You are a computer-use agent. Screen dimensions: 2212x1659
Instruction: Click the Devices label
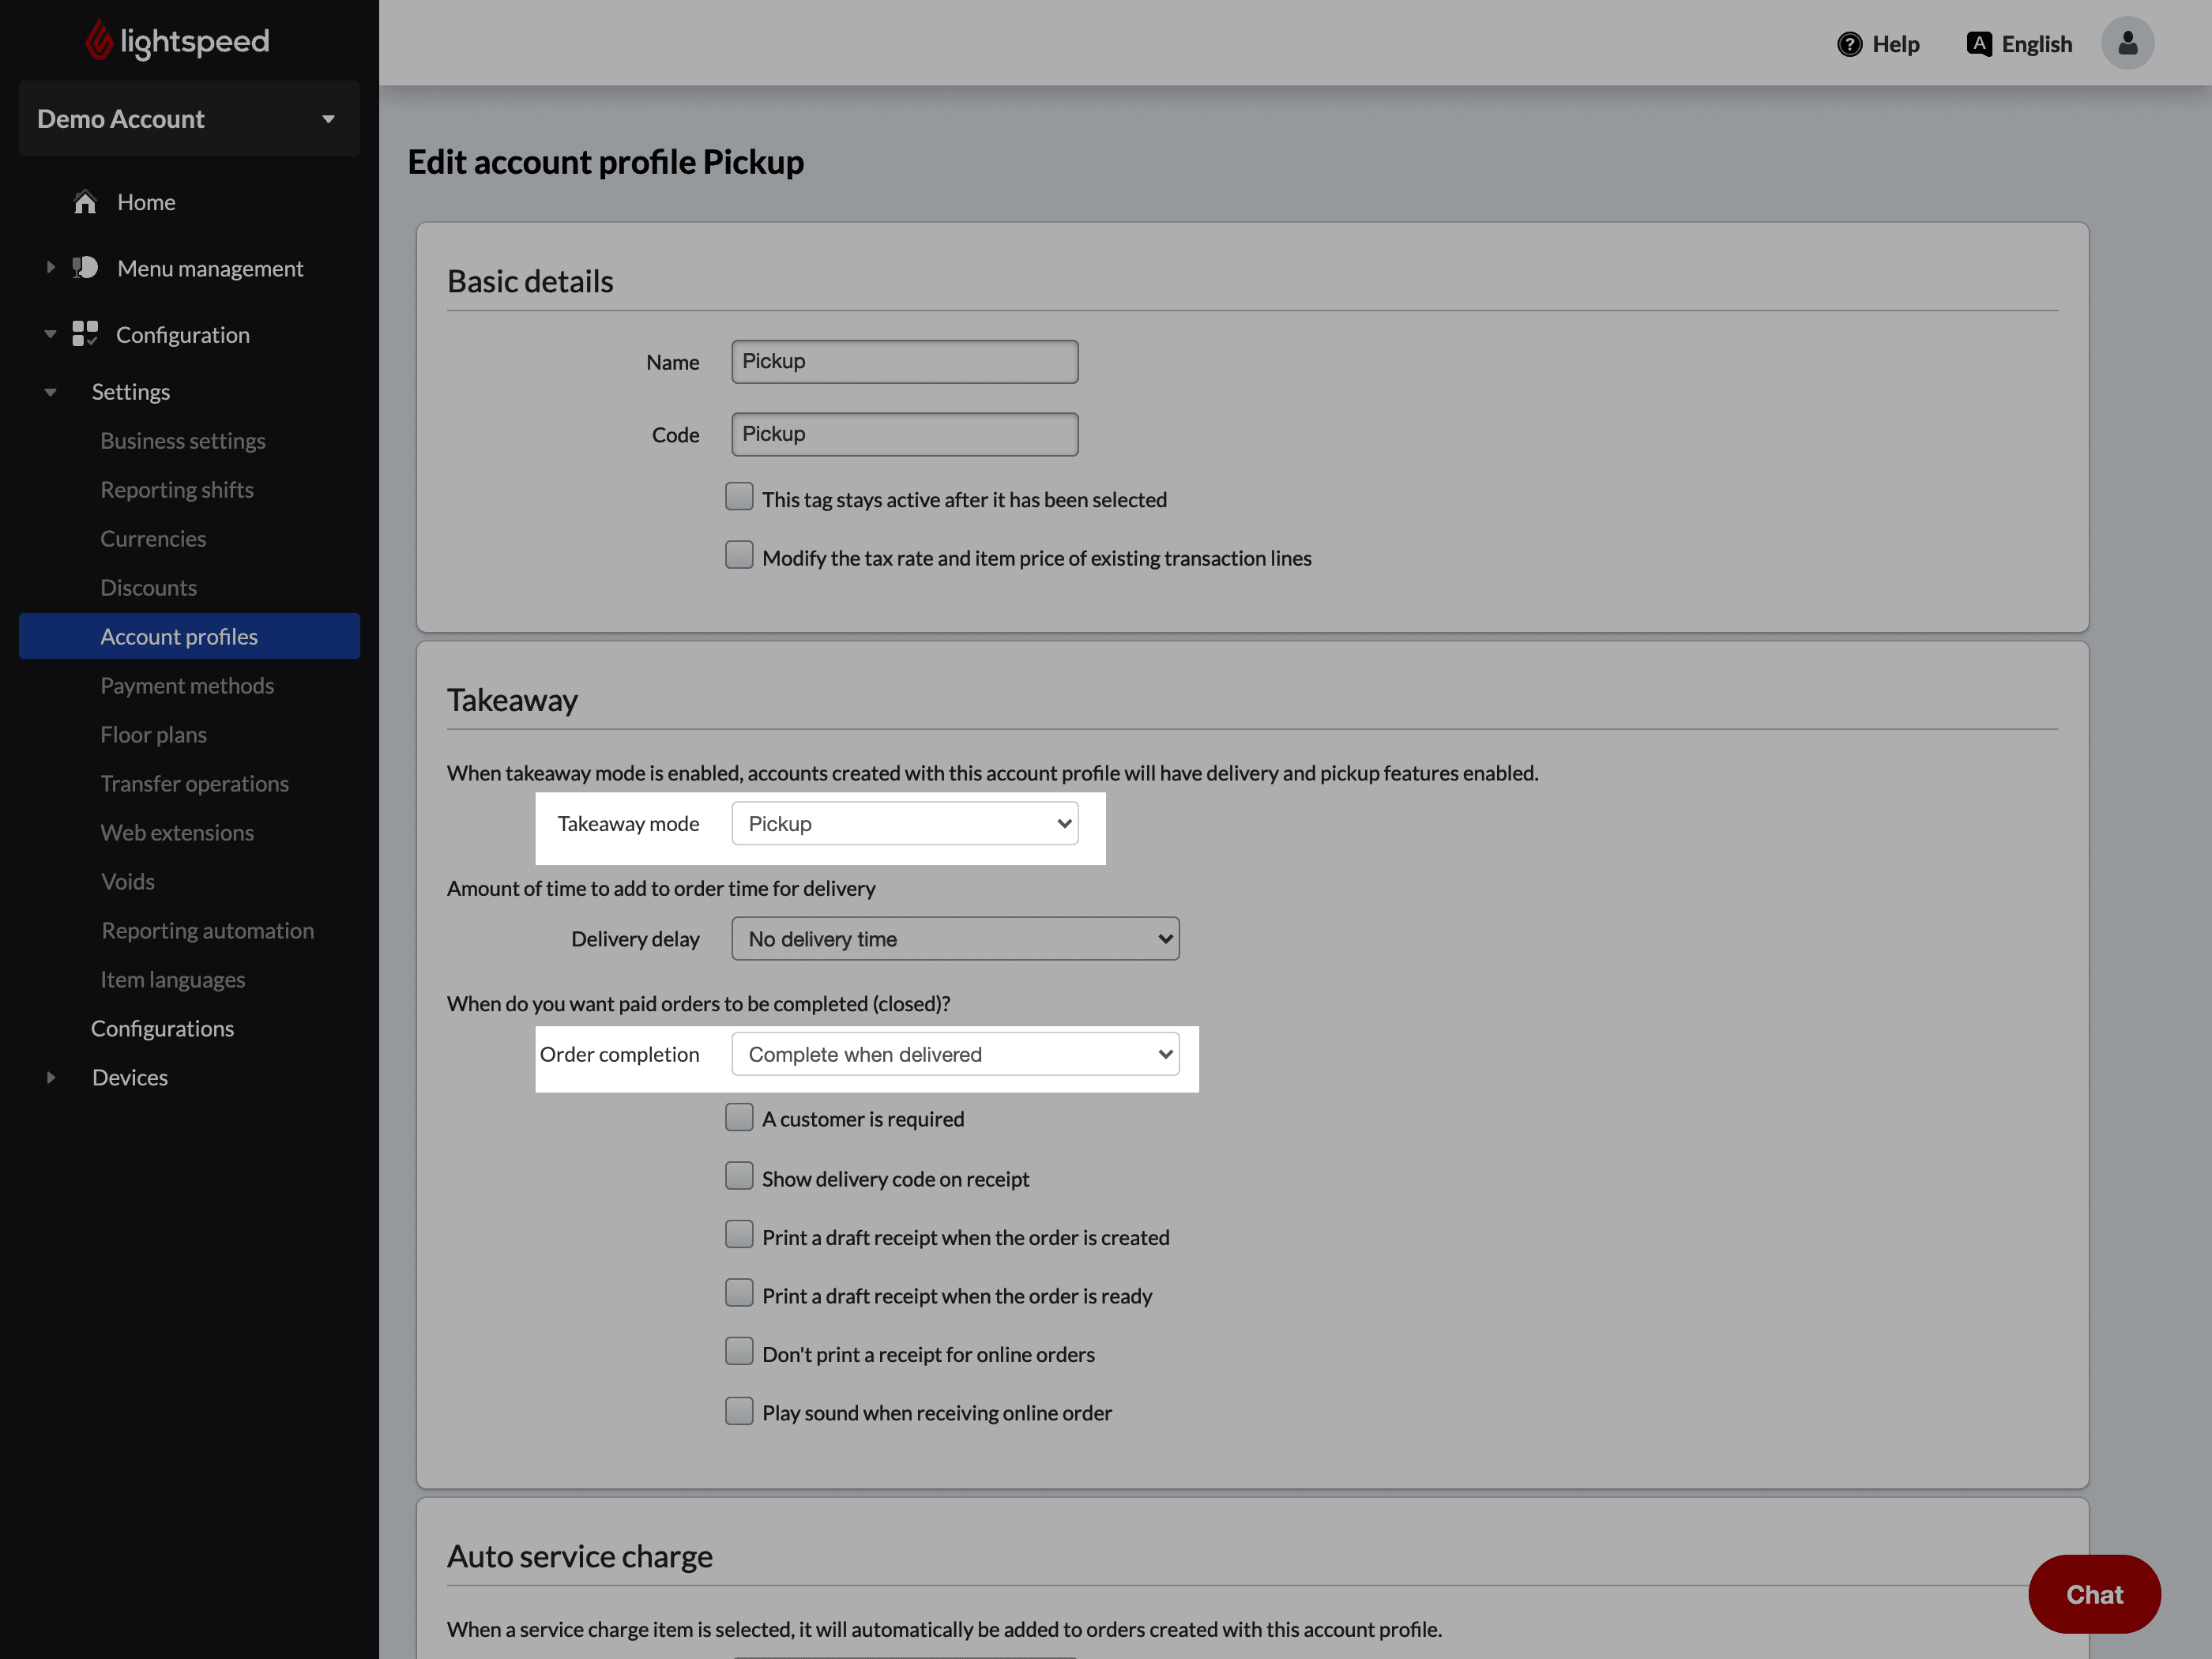[x=130, y=1077]
